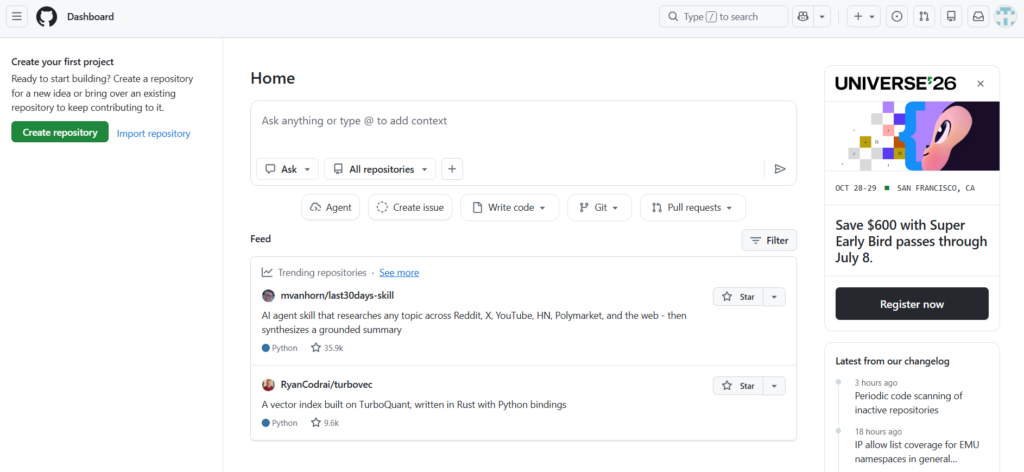Open the Periodic code scanning changelog entry

908,403
